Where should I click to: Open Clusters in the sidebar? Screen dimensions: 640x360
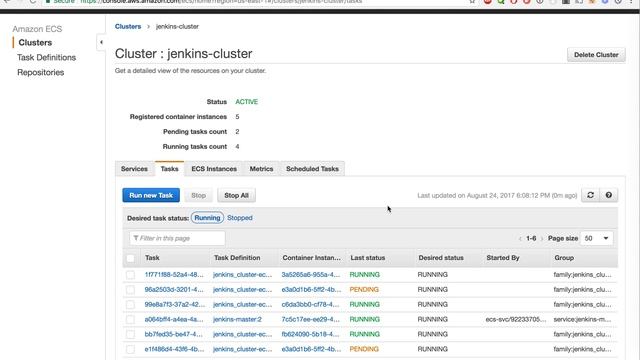(x=35, y=42)
